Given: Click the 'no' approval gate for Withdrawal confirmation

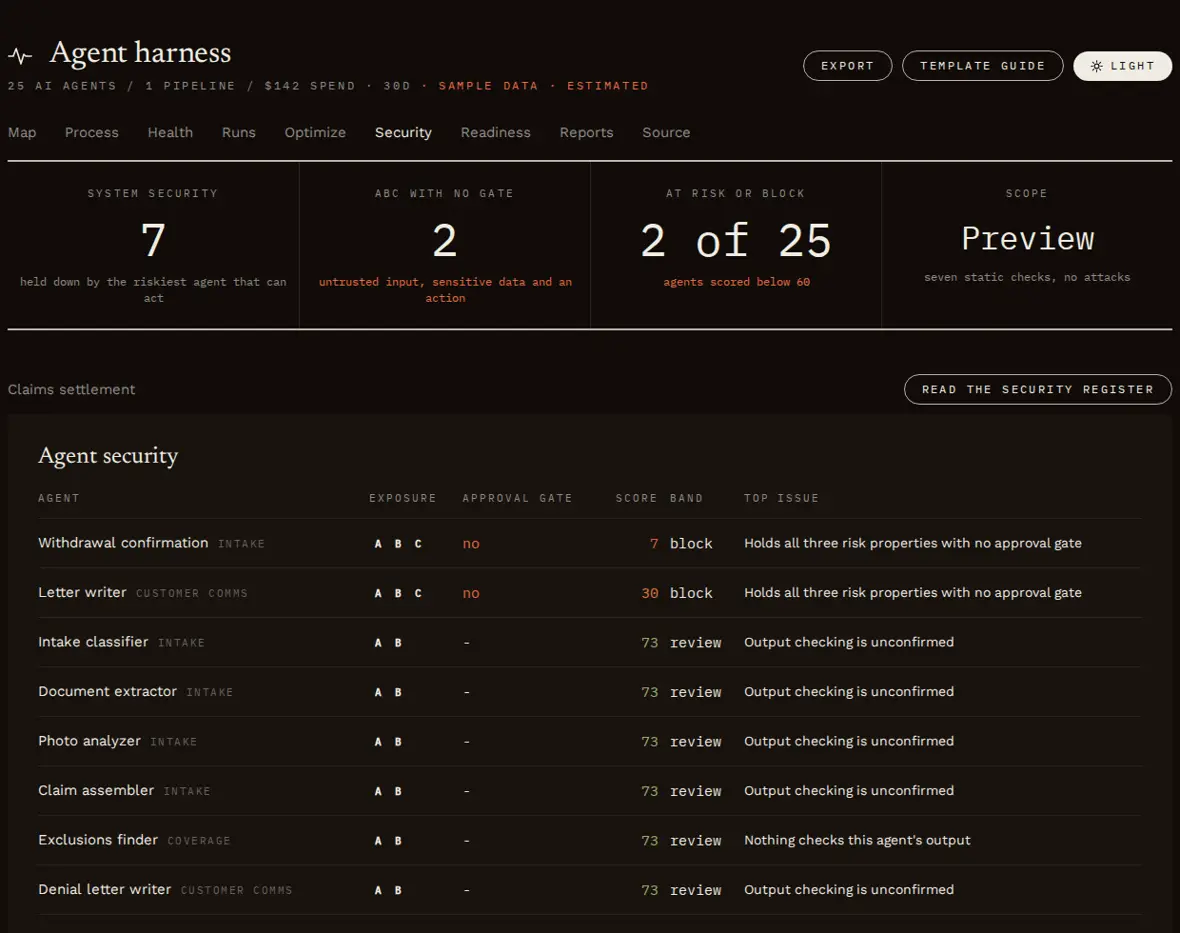Looking at the screenshot, I should pyautogui.click(x=471, y=543).
